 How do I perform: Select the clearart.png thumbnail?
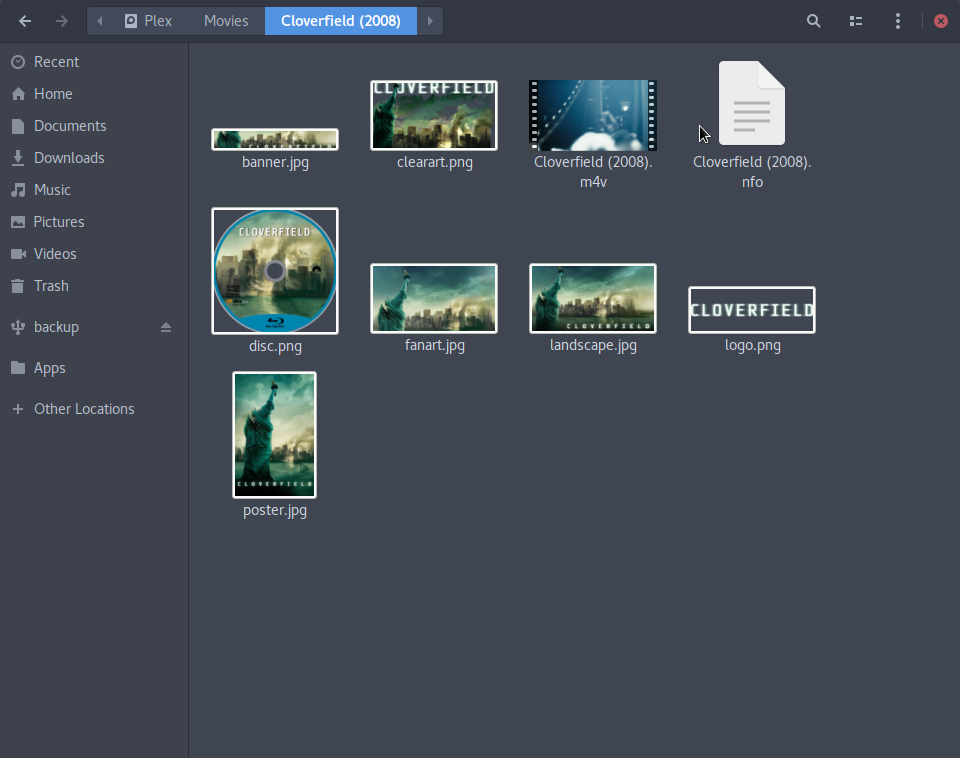tap(434, 115)
